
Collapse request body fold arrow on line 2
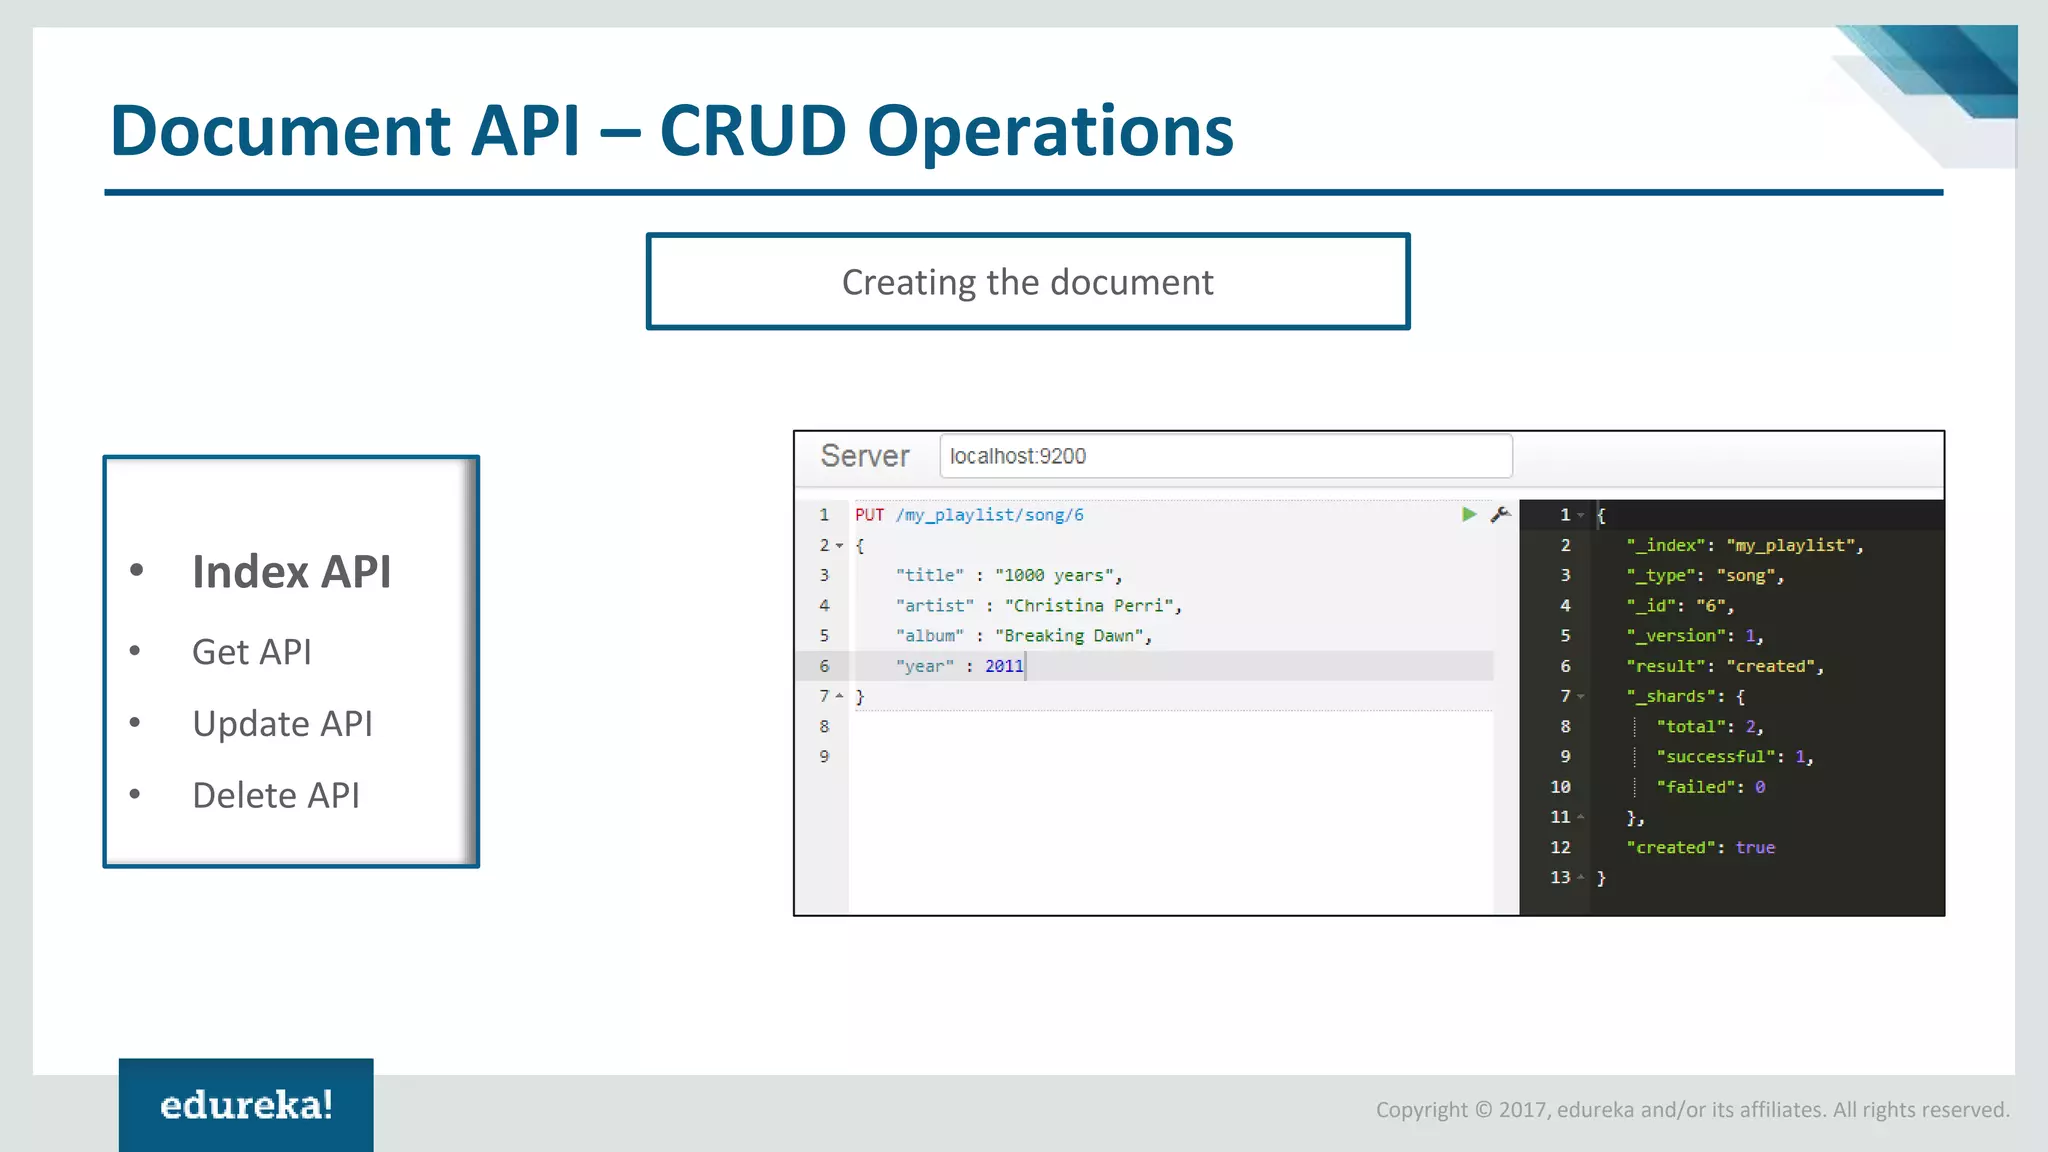pos(840,546)
